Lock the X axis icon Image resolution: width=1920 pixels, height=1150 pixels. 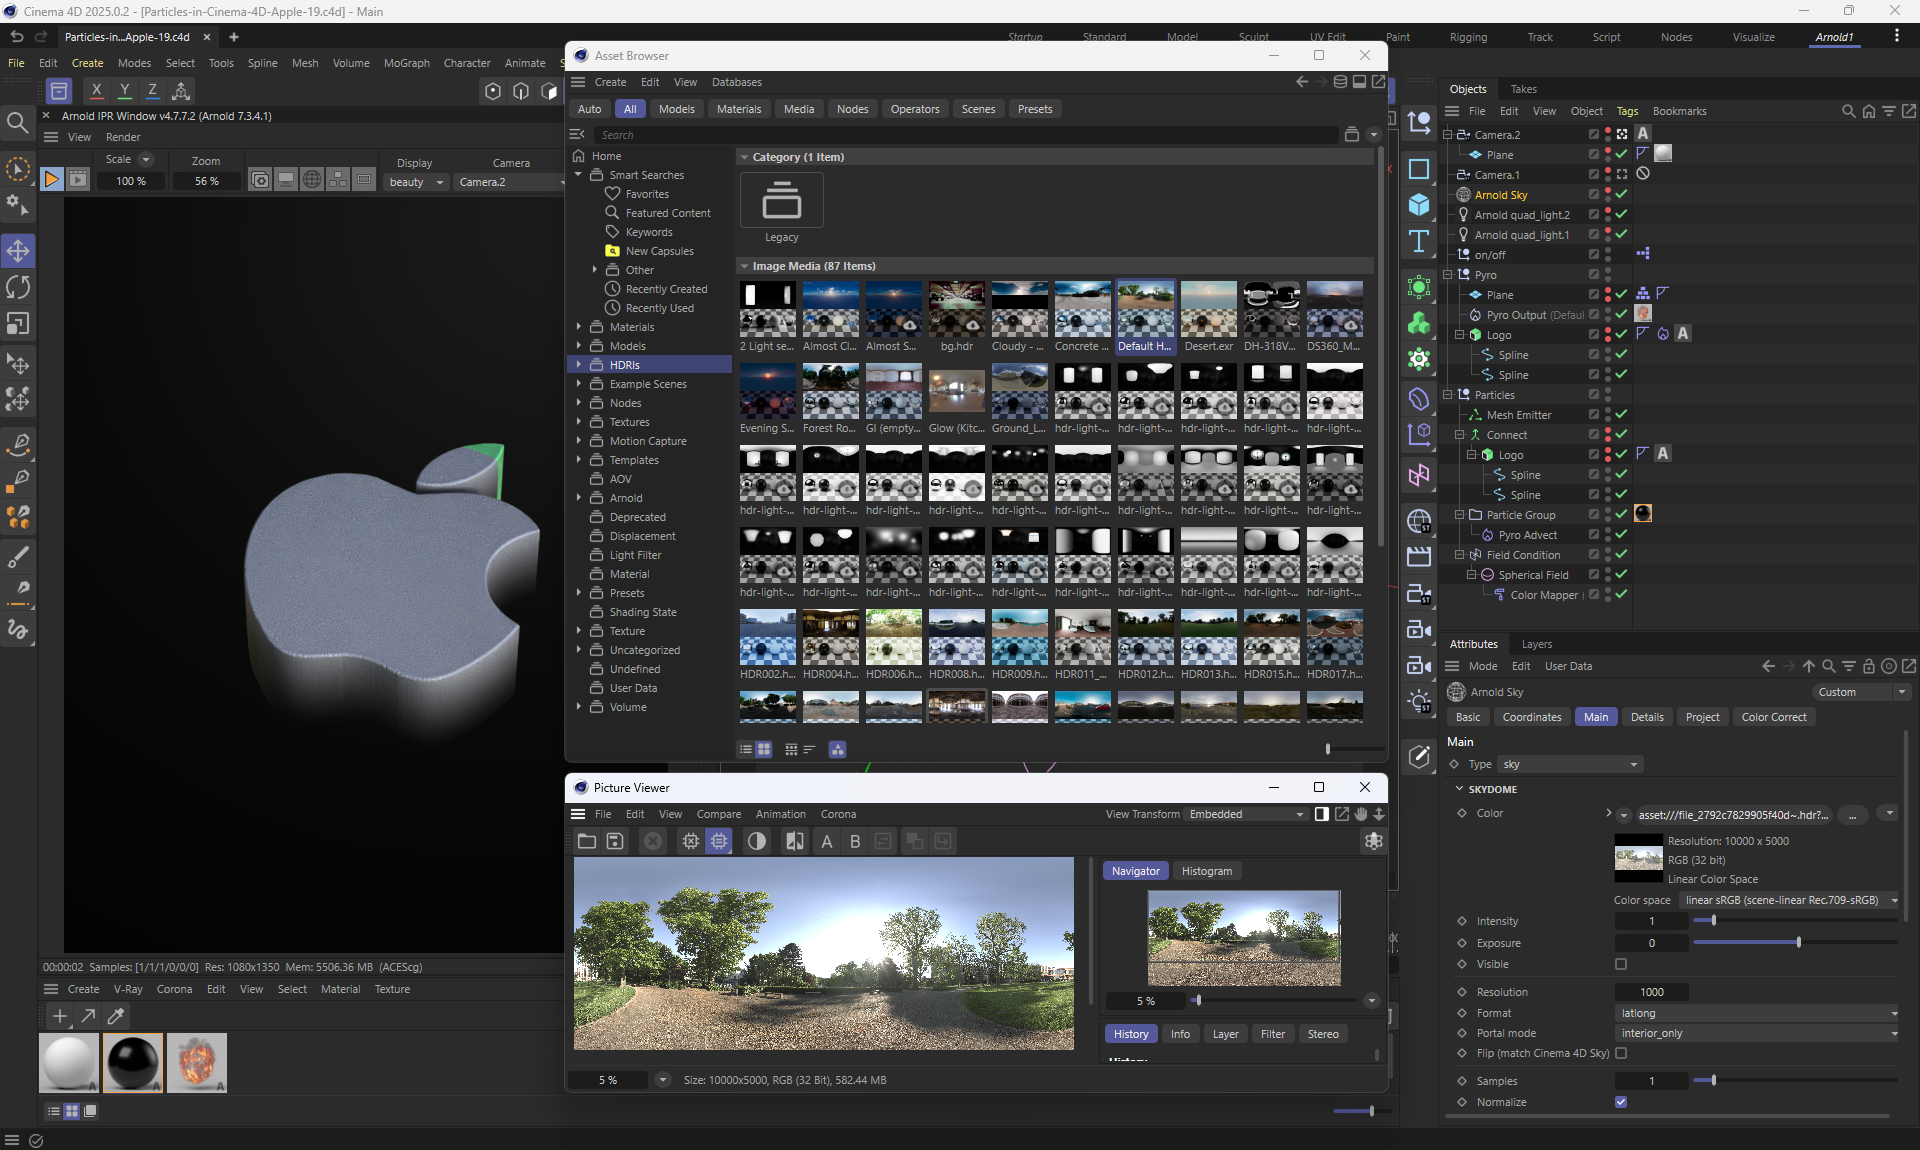tap(96, 90)
